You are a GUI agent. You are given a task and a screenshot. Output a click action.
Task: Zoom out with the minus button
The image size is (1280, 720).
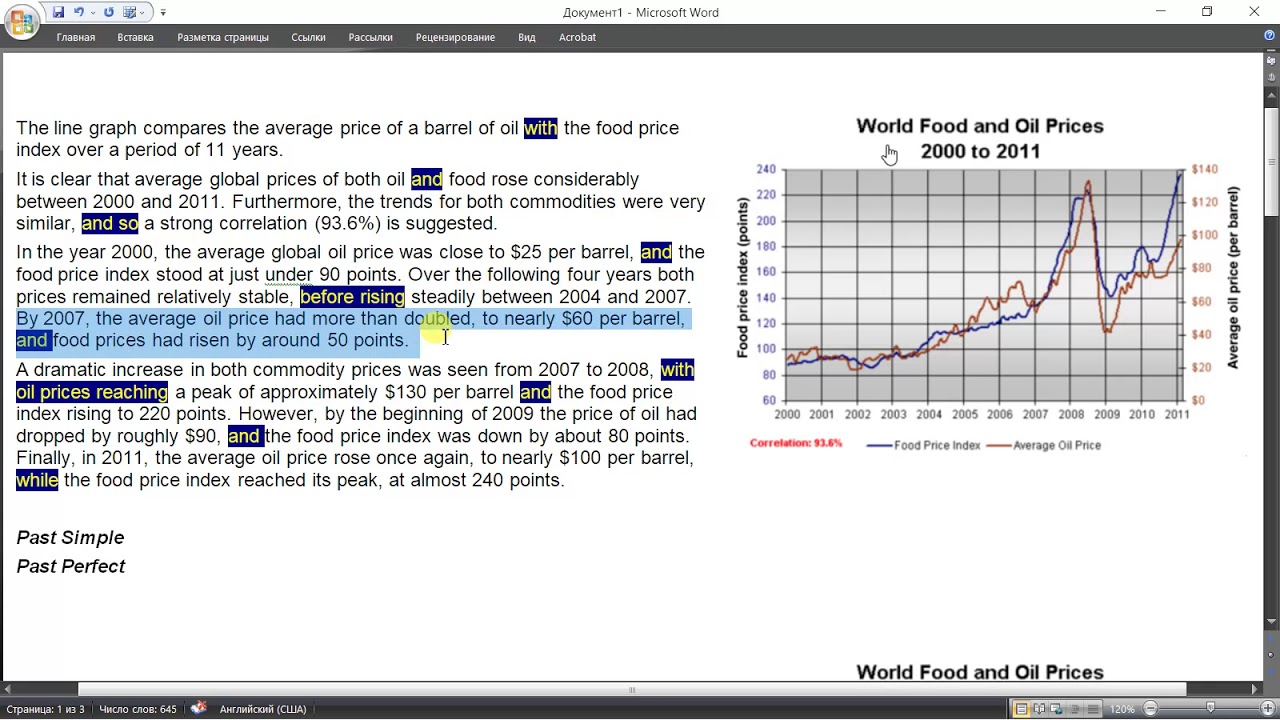point(1150,709)
